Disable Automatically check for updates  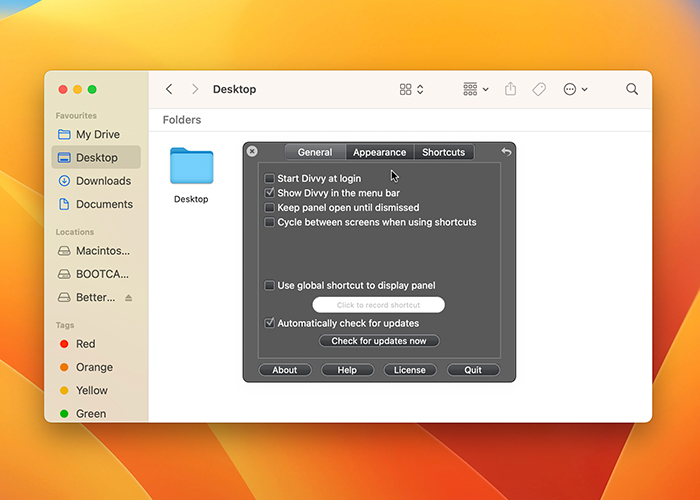pyautogui.click(x=269, y=323)
